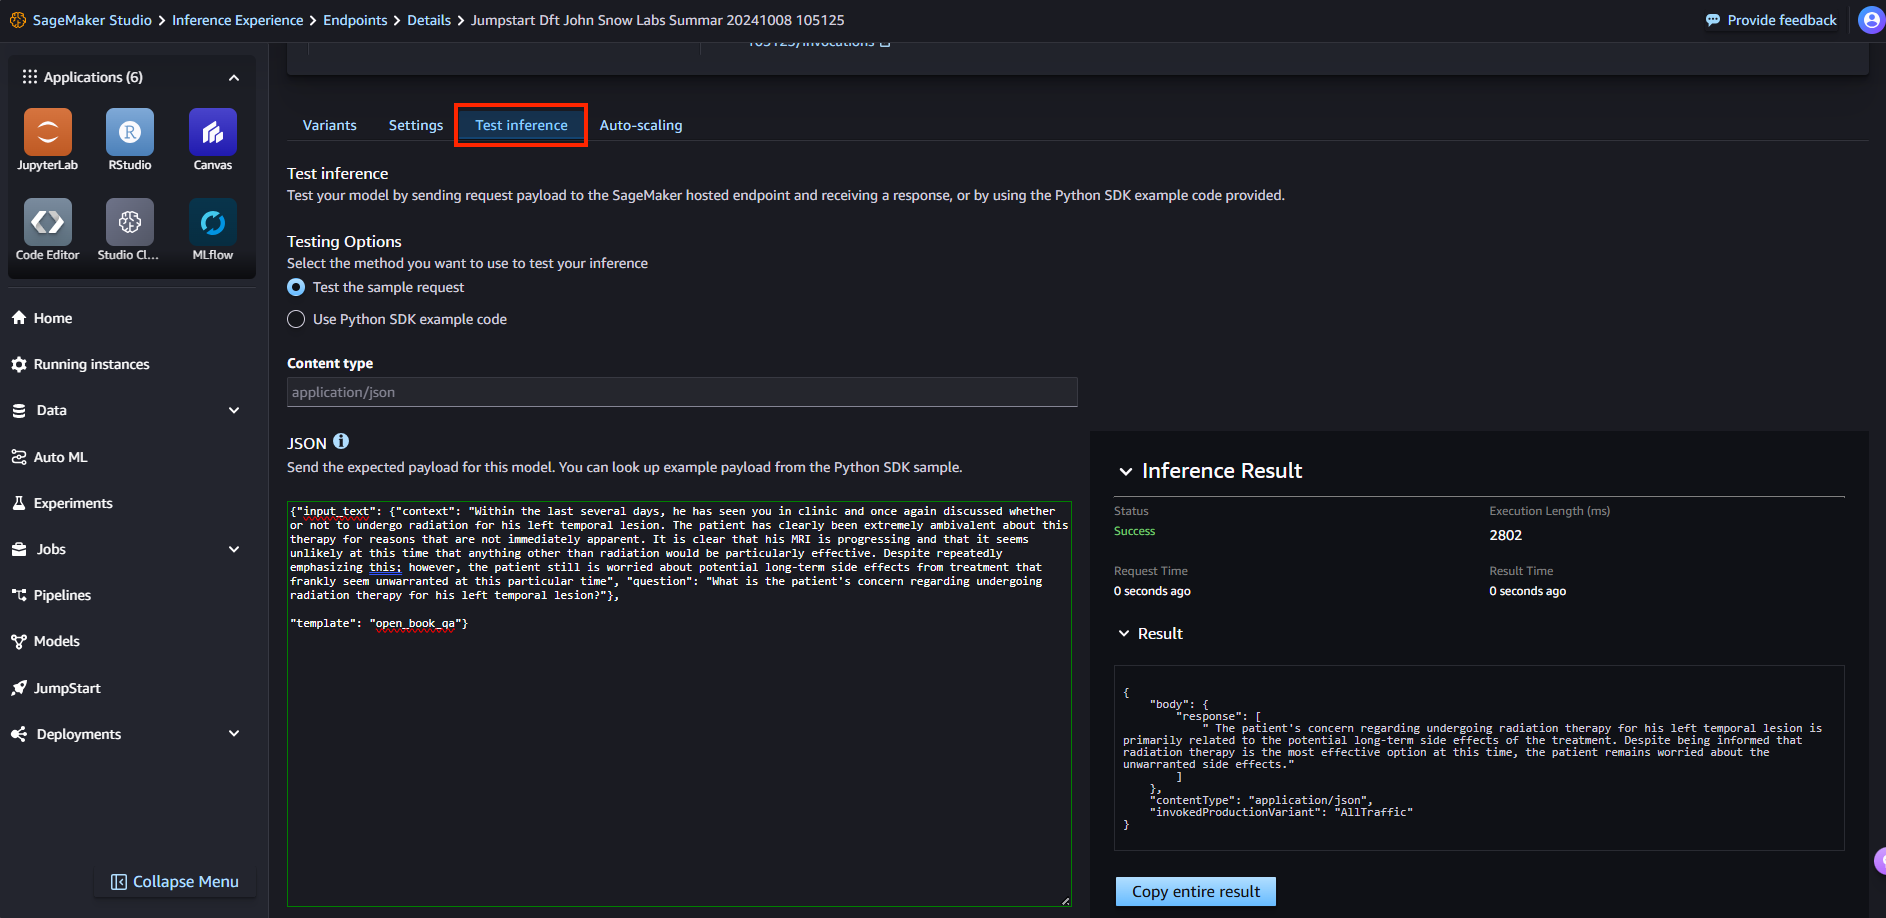Click the Content type input field
Viewport: 1886px width, 918px height.
pyautogui.click(x=682, y=392)
